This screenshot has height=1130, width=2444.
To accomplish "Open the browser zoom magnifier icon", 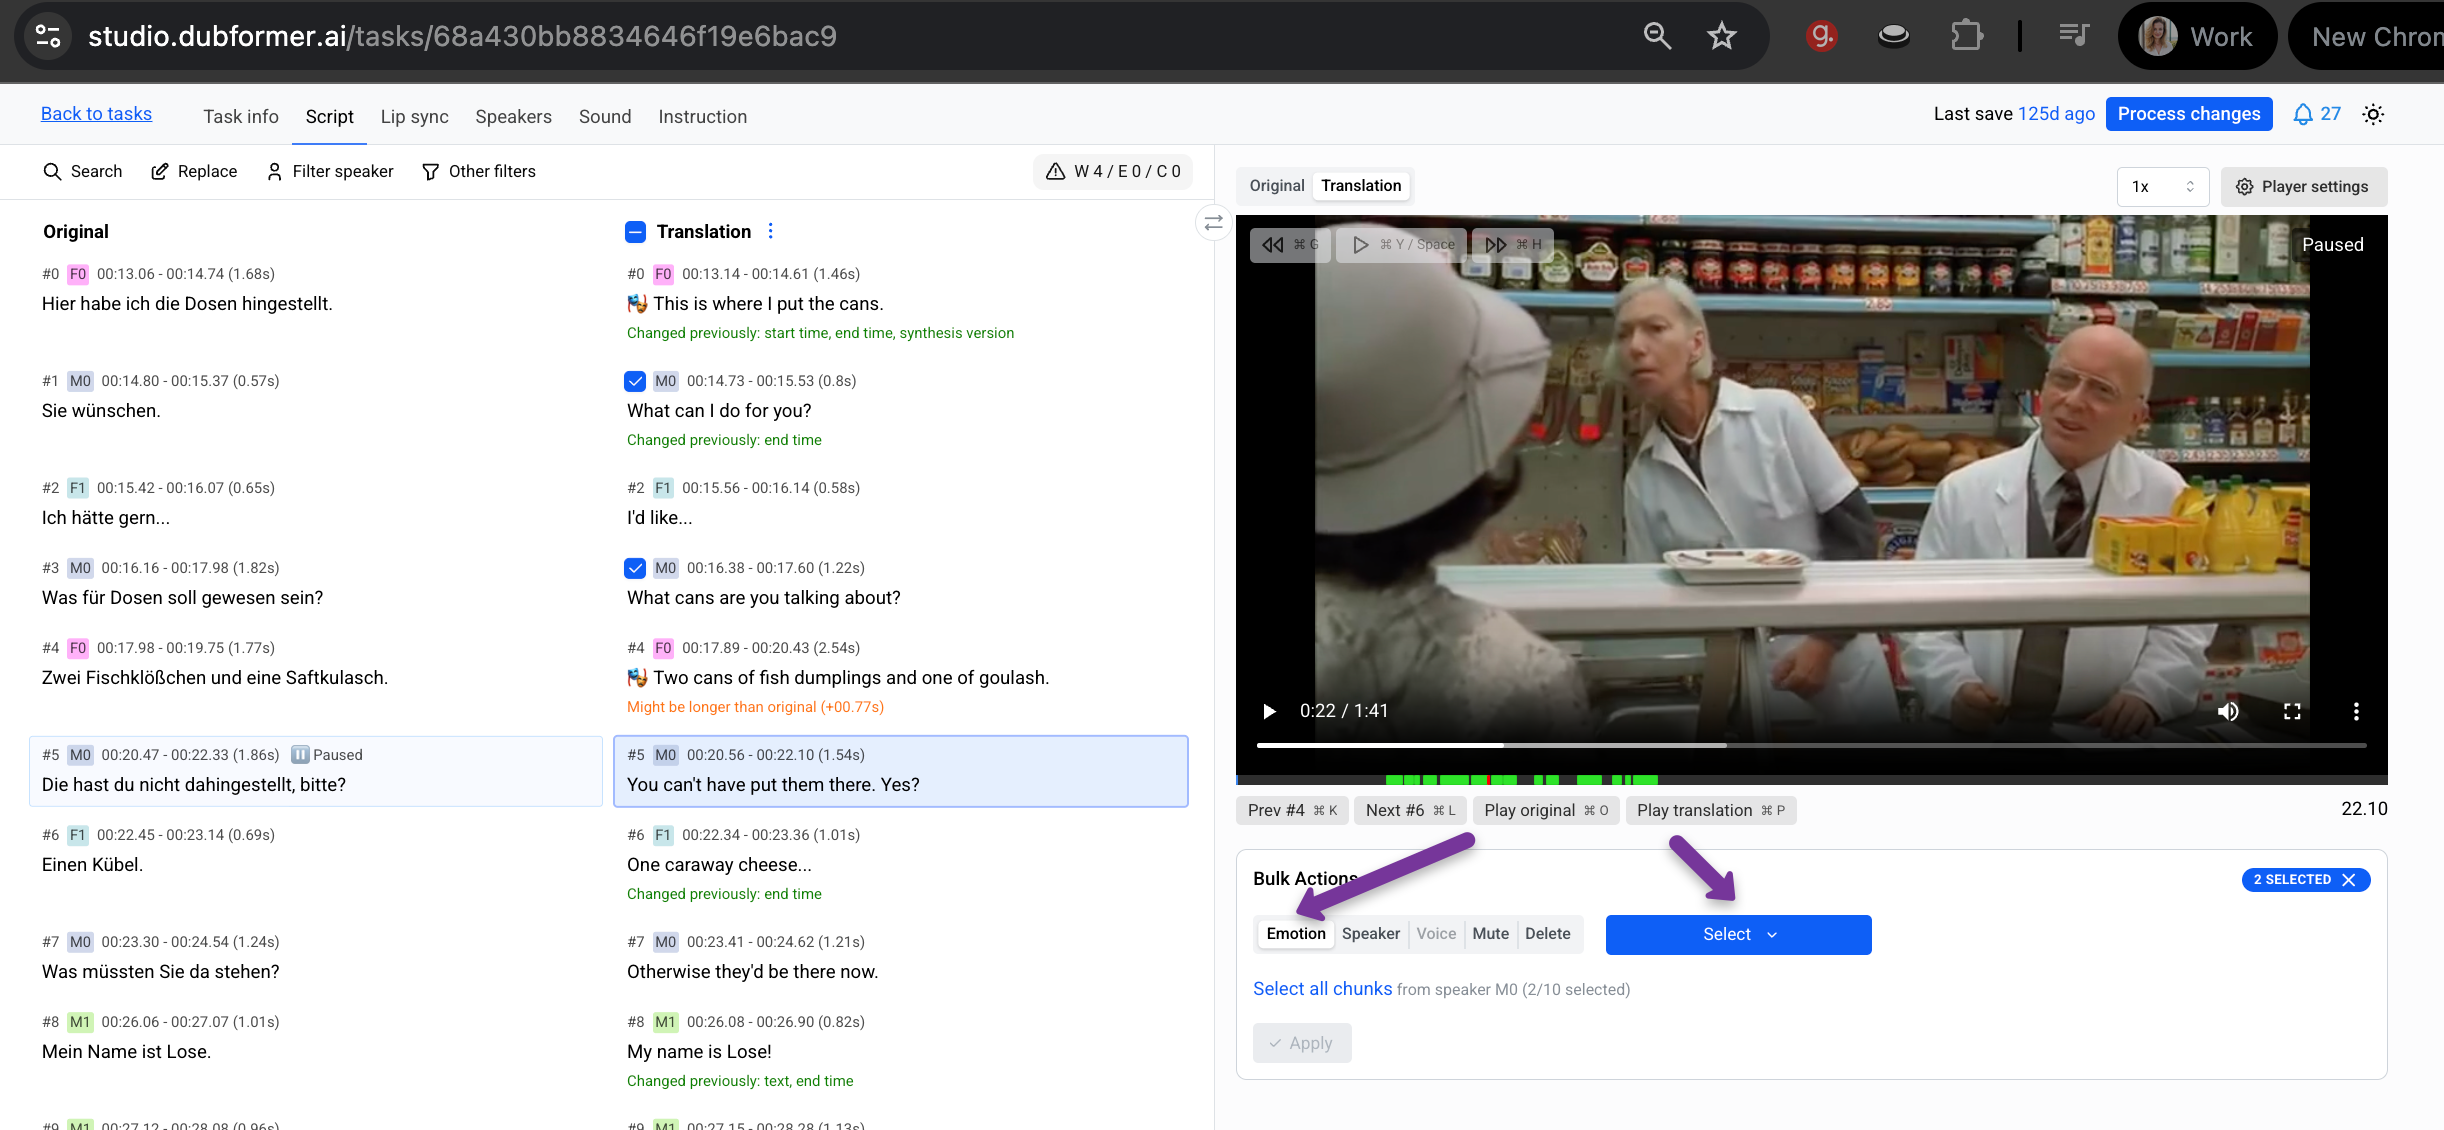I will 1657,36.
